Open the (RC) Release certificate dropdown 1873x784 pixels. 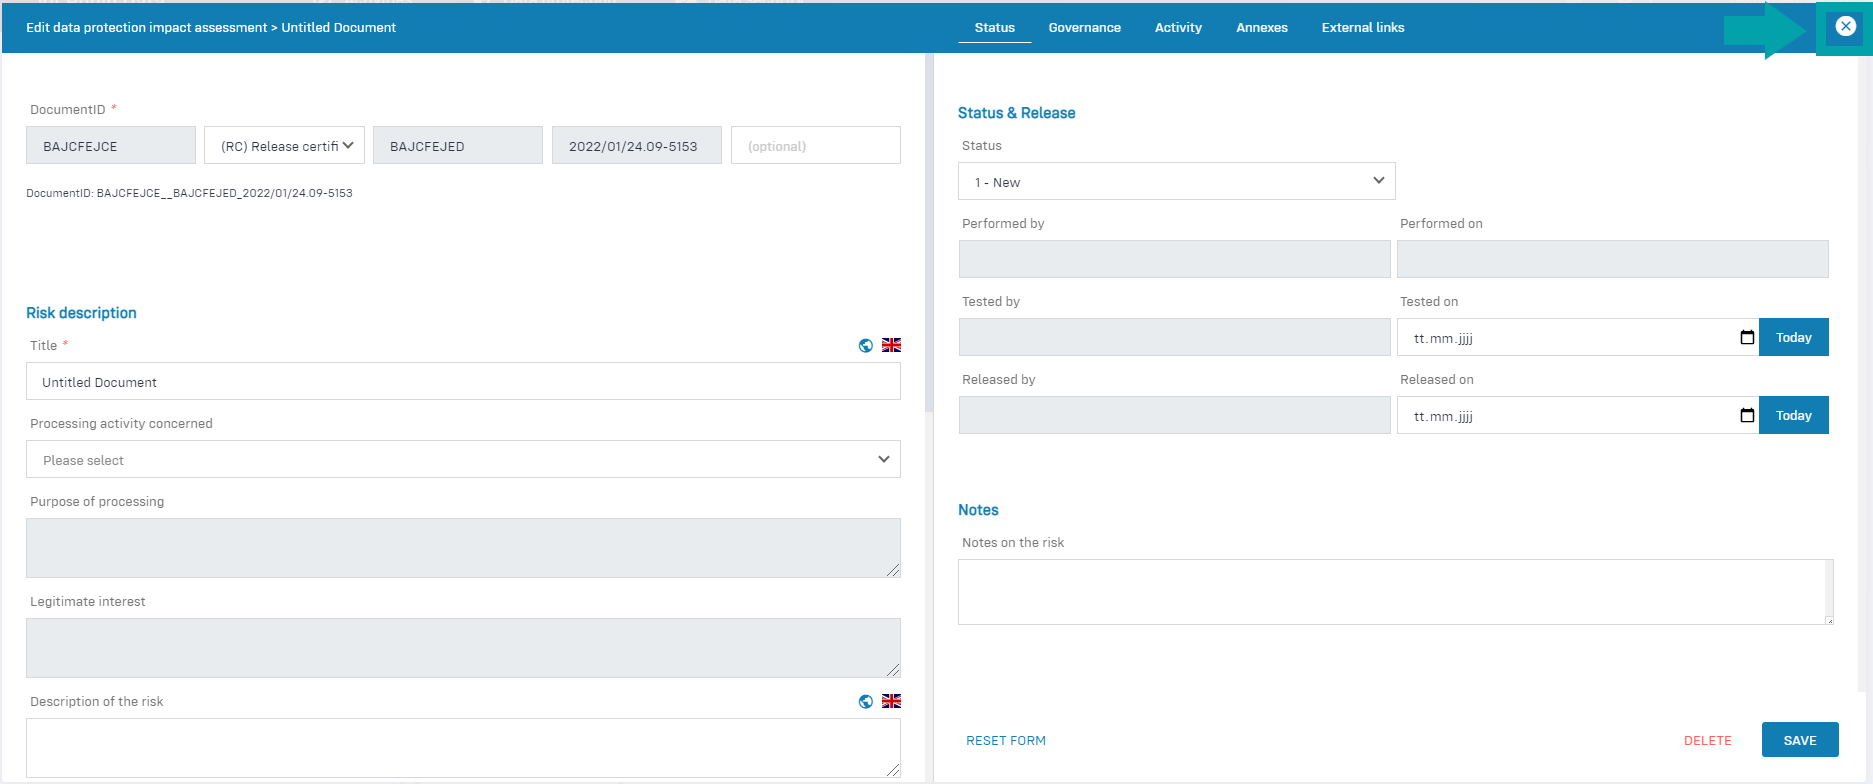[x=285, y=146]
